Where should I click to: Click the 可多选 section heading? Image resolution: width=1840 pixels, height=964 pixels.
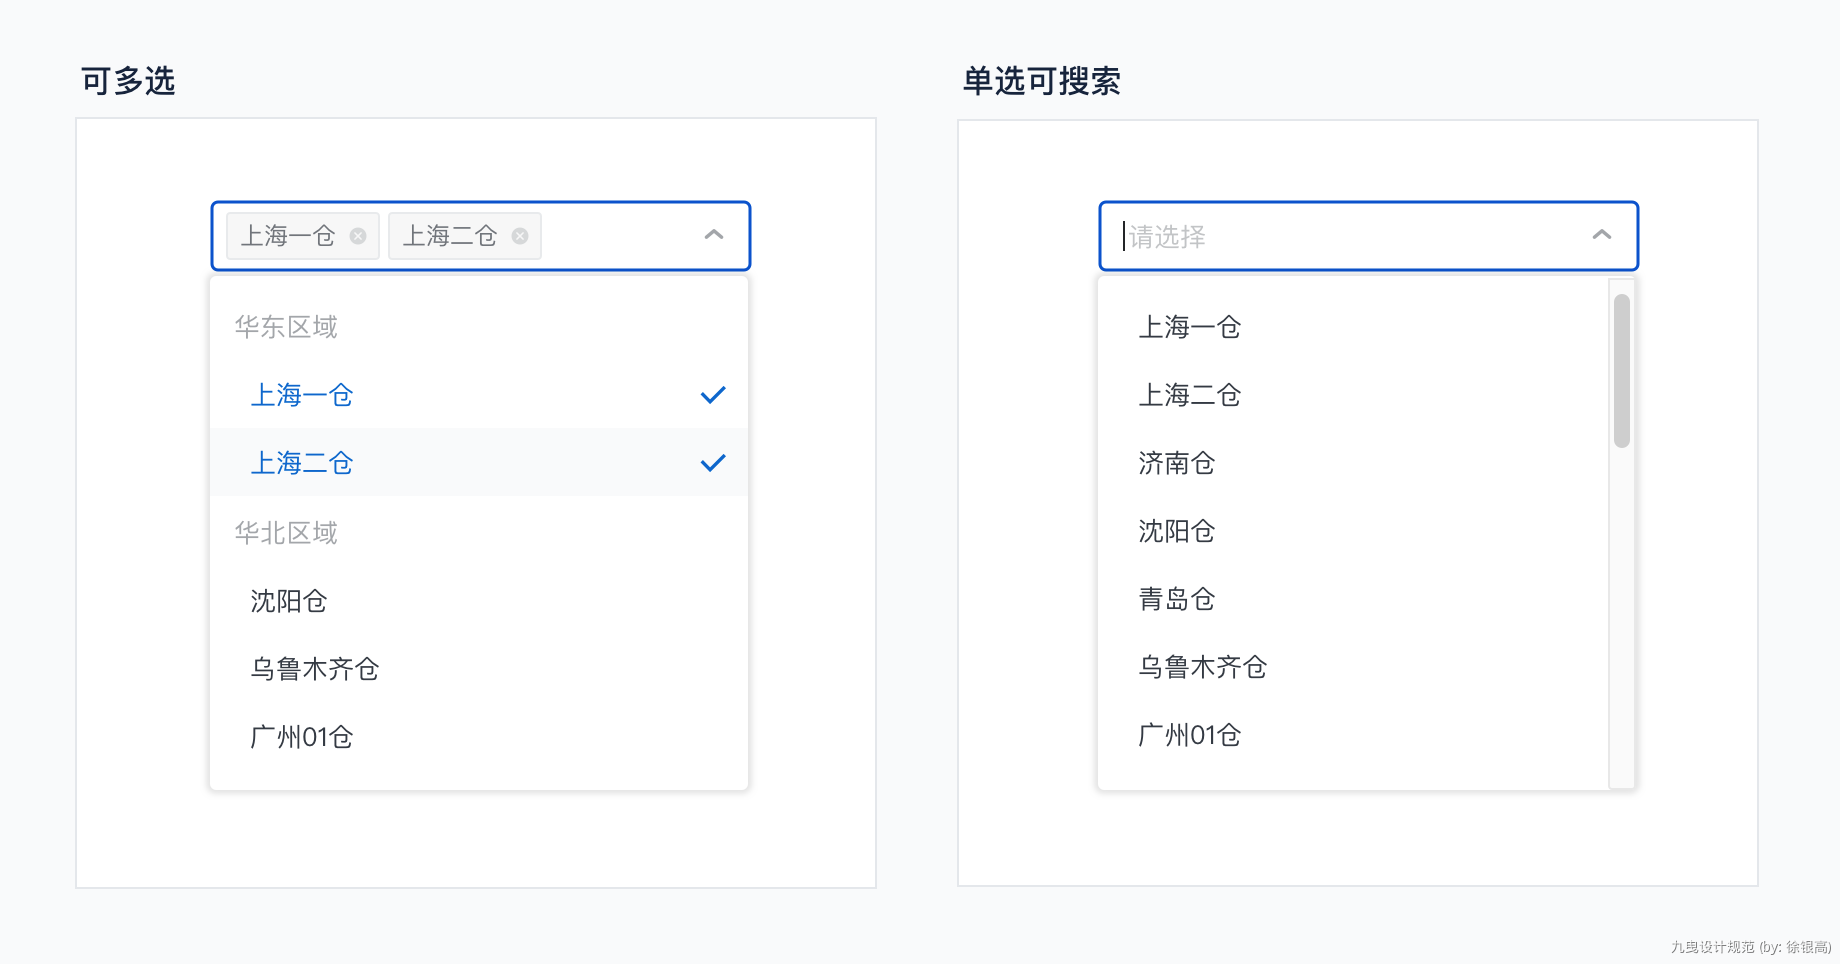click(128, 81)
